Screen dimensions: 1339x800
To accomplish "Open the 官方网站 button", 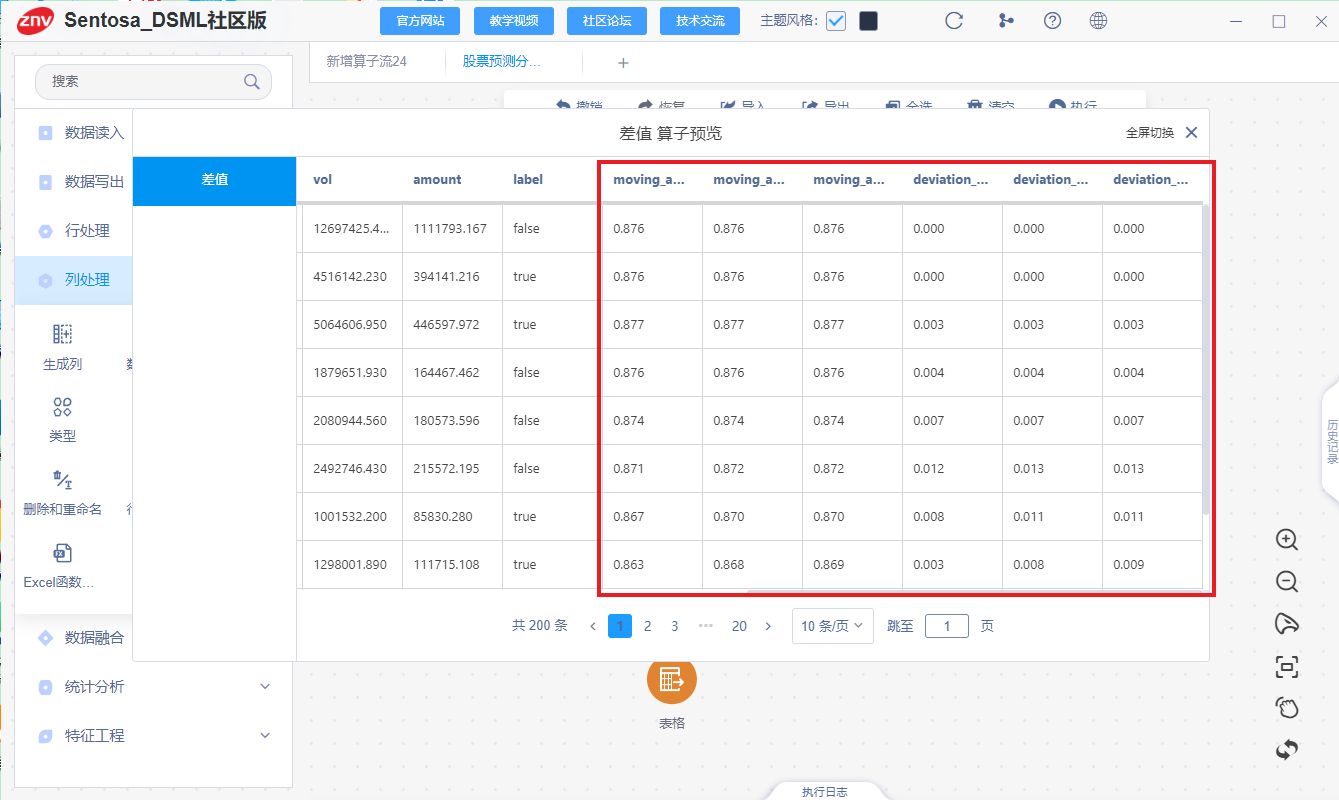I will 419,21.
